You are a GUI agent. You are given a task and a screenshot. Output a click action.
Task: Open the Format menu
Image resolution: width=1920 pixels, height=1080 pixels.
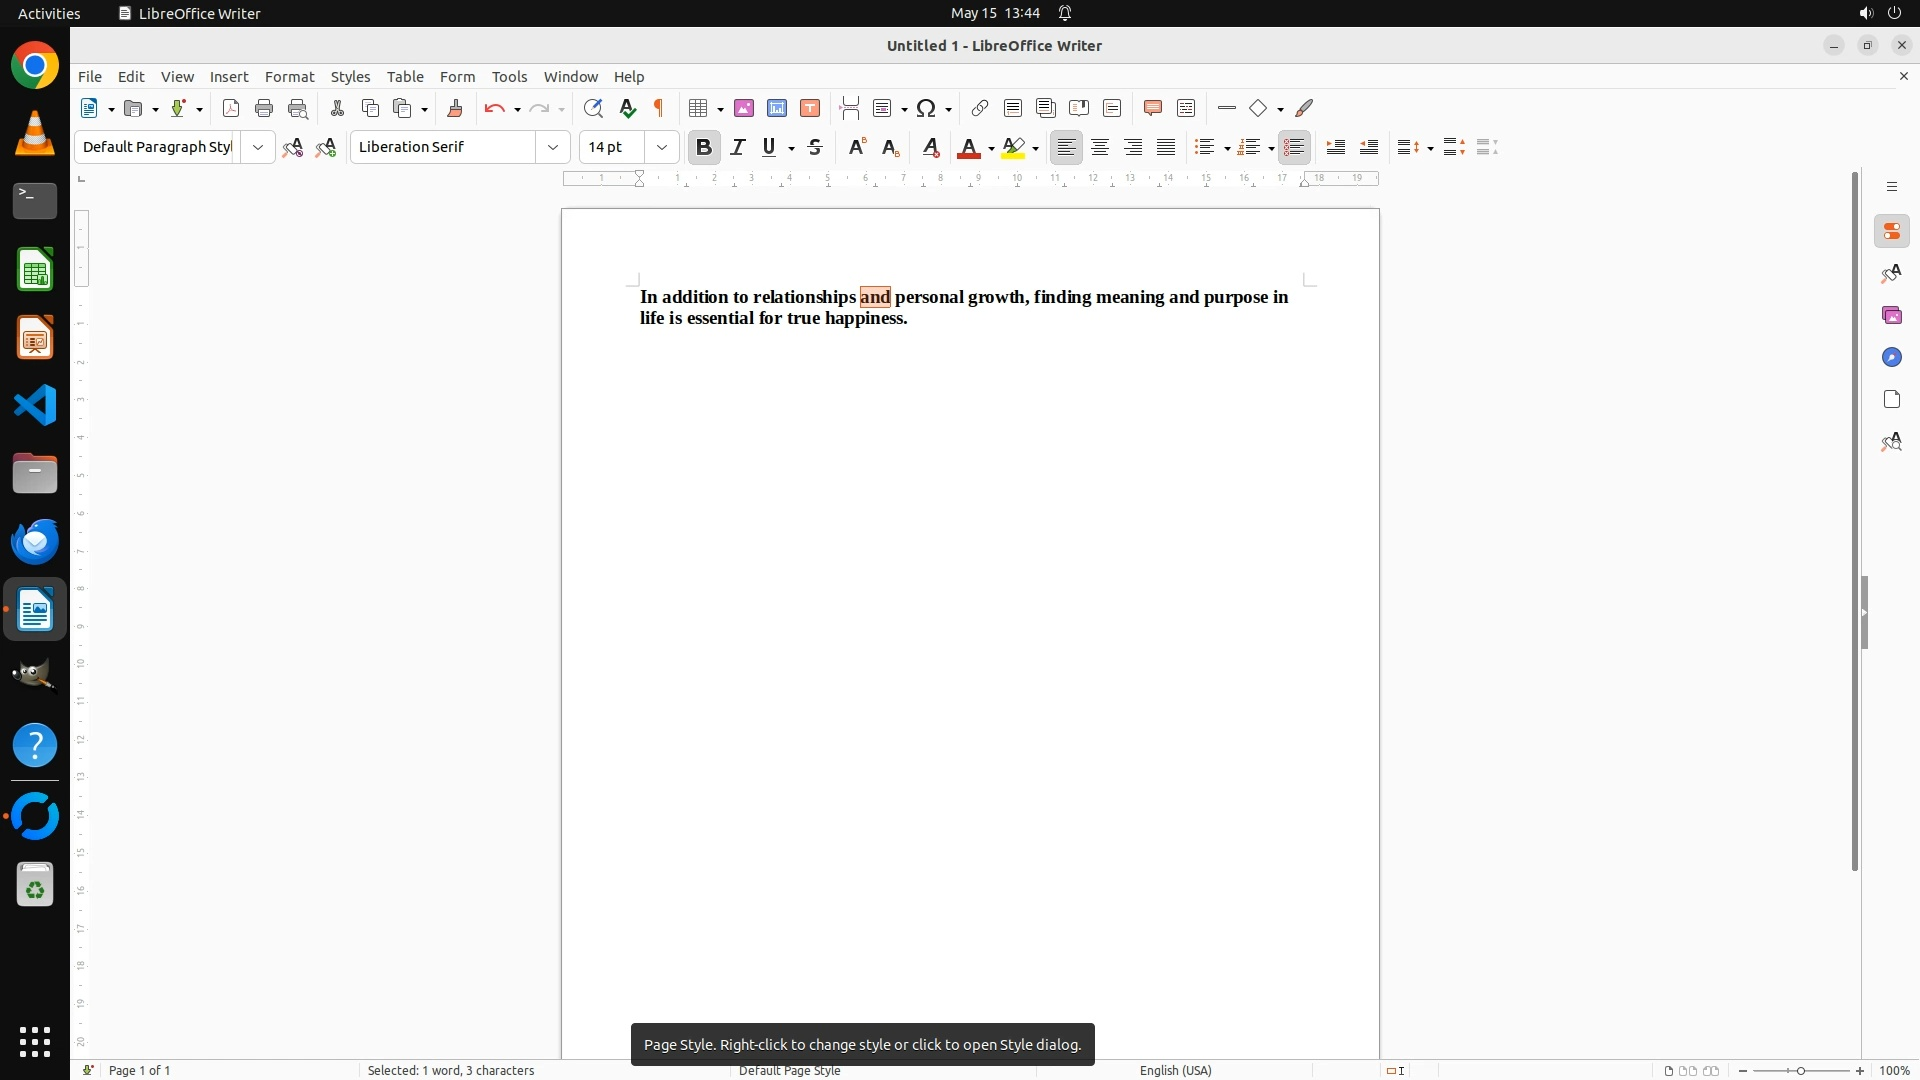coord(289,77)
